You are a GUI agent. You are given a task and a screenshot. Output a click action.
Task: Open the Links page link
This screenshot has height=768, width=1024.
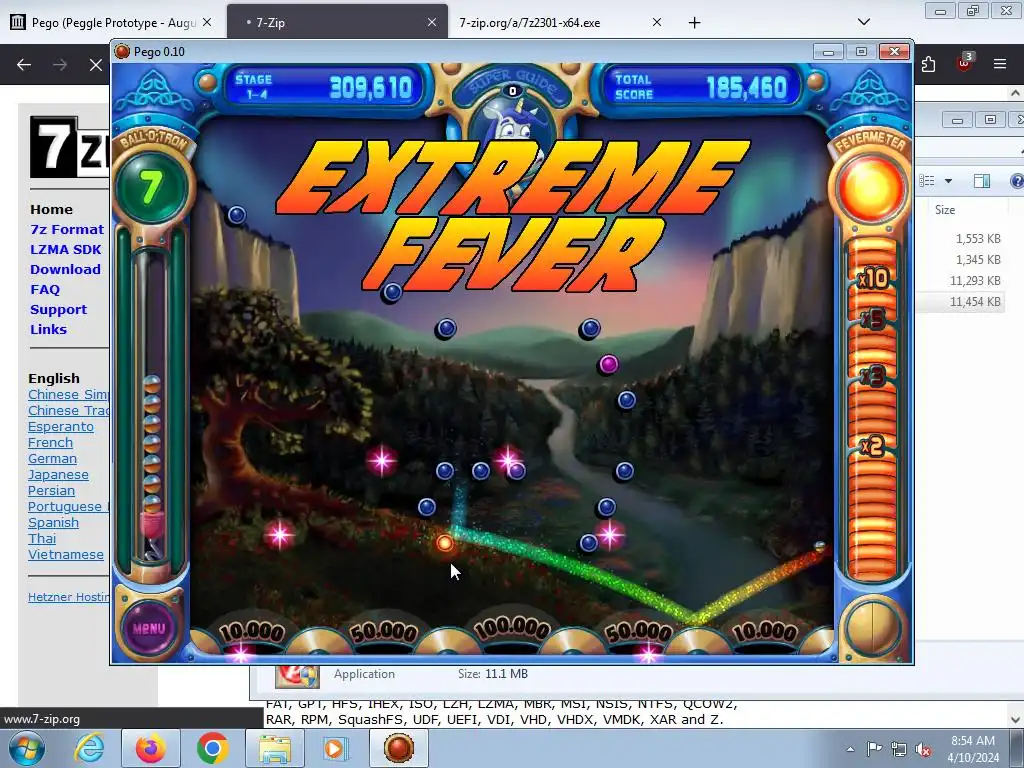click(48, 329)
